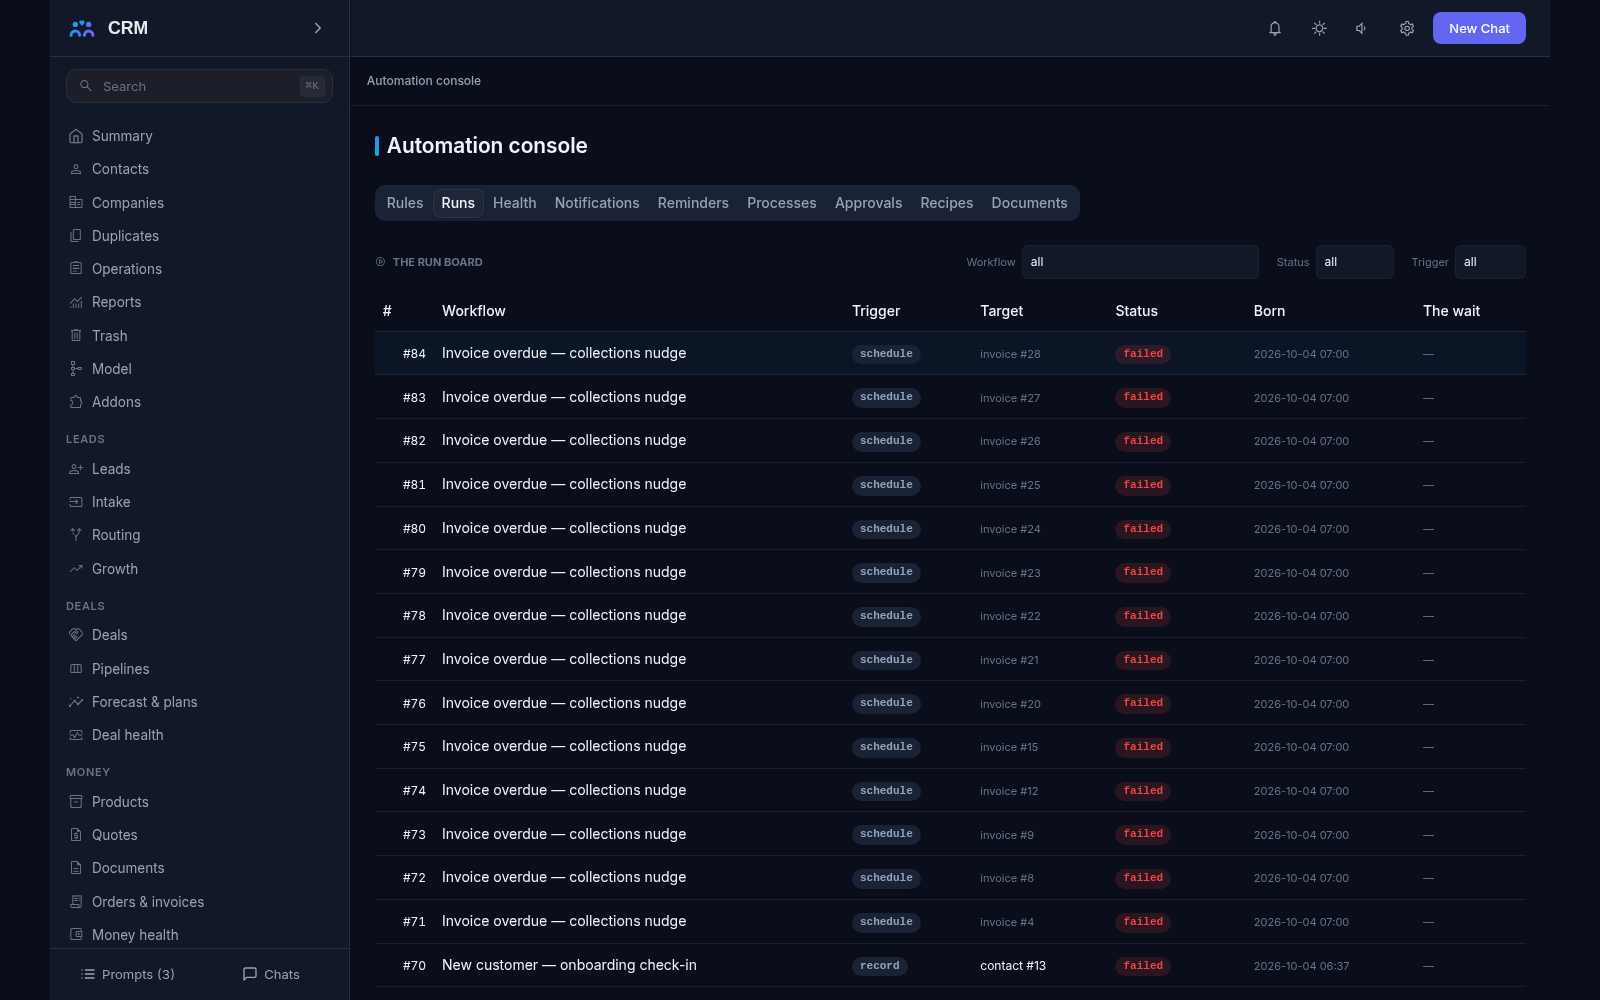The image size is (1600, 1000).
Task: Open Deals tag icon
Action: pyautogui.click(x=76, y=635)
